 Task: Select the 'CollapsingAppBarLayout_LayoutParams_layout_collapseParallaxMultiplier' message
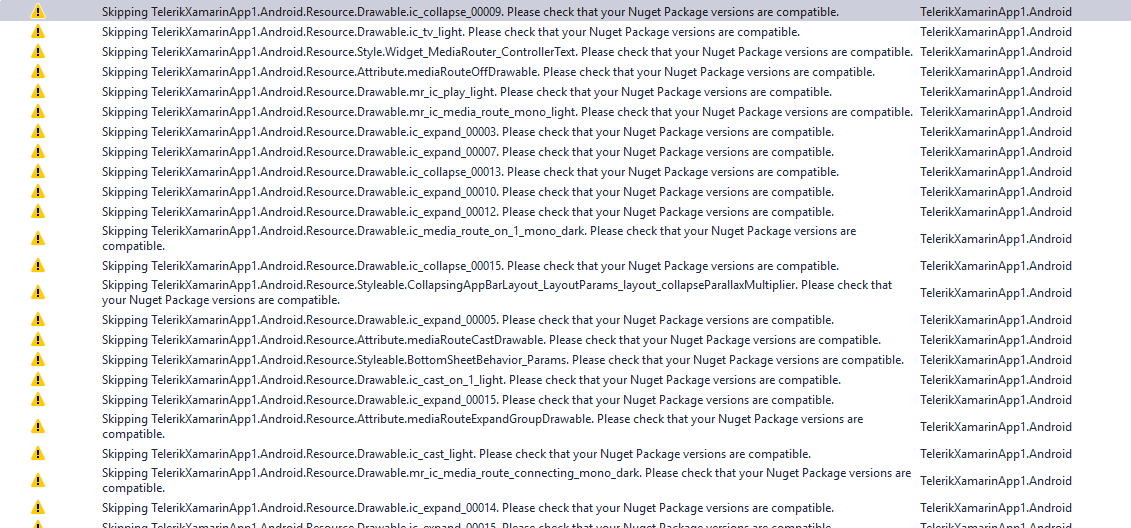tap(497, 293)
